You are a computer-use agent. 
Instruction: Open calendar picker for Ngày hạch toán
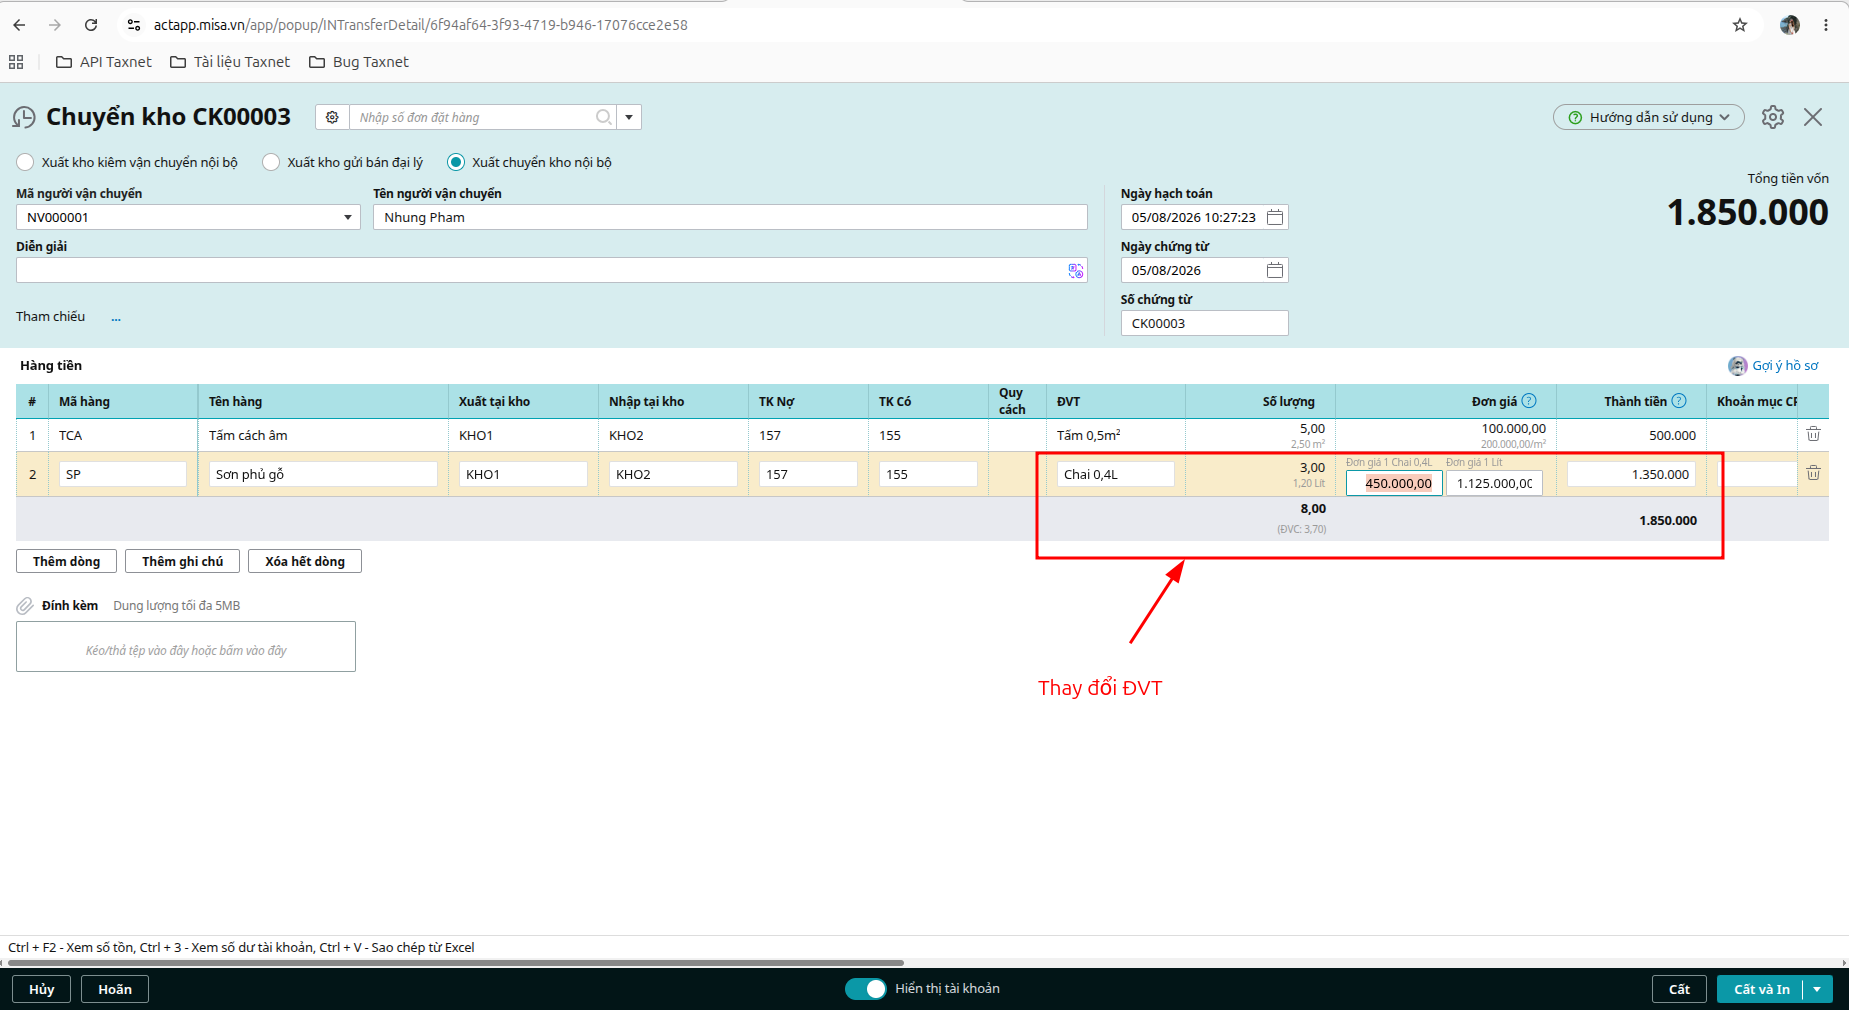click(1275, 217)
